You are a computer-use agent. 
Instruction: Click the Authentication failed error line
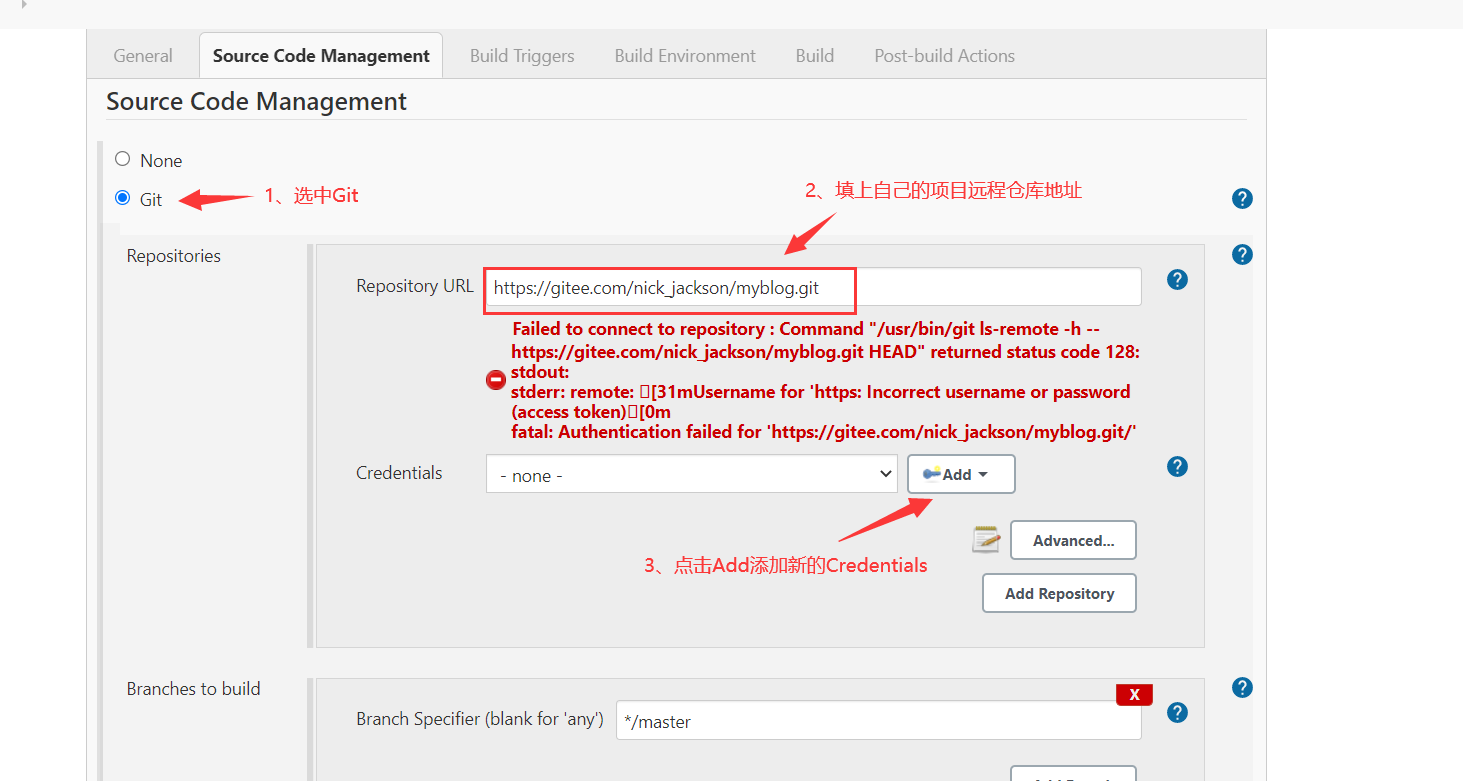coord(824,432)
